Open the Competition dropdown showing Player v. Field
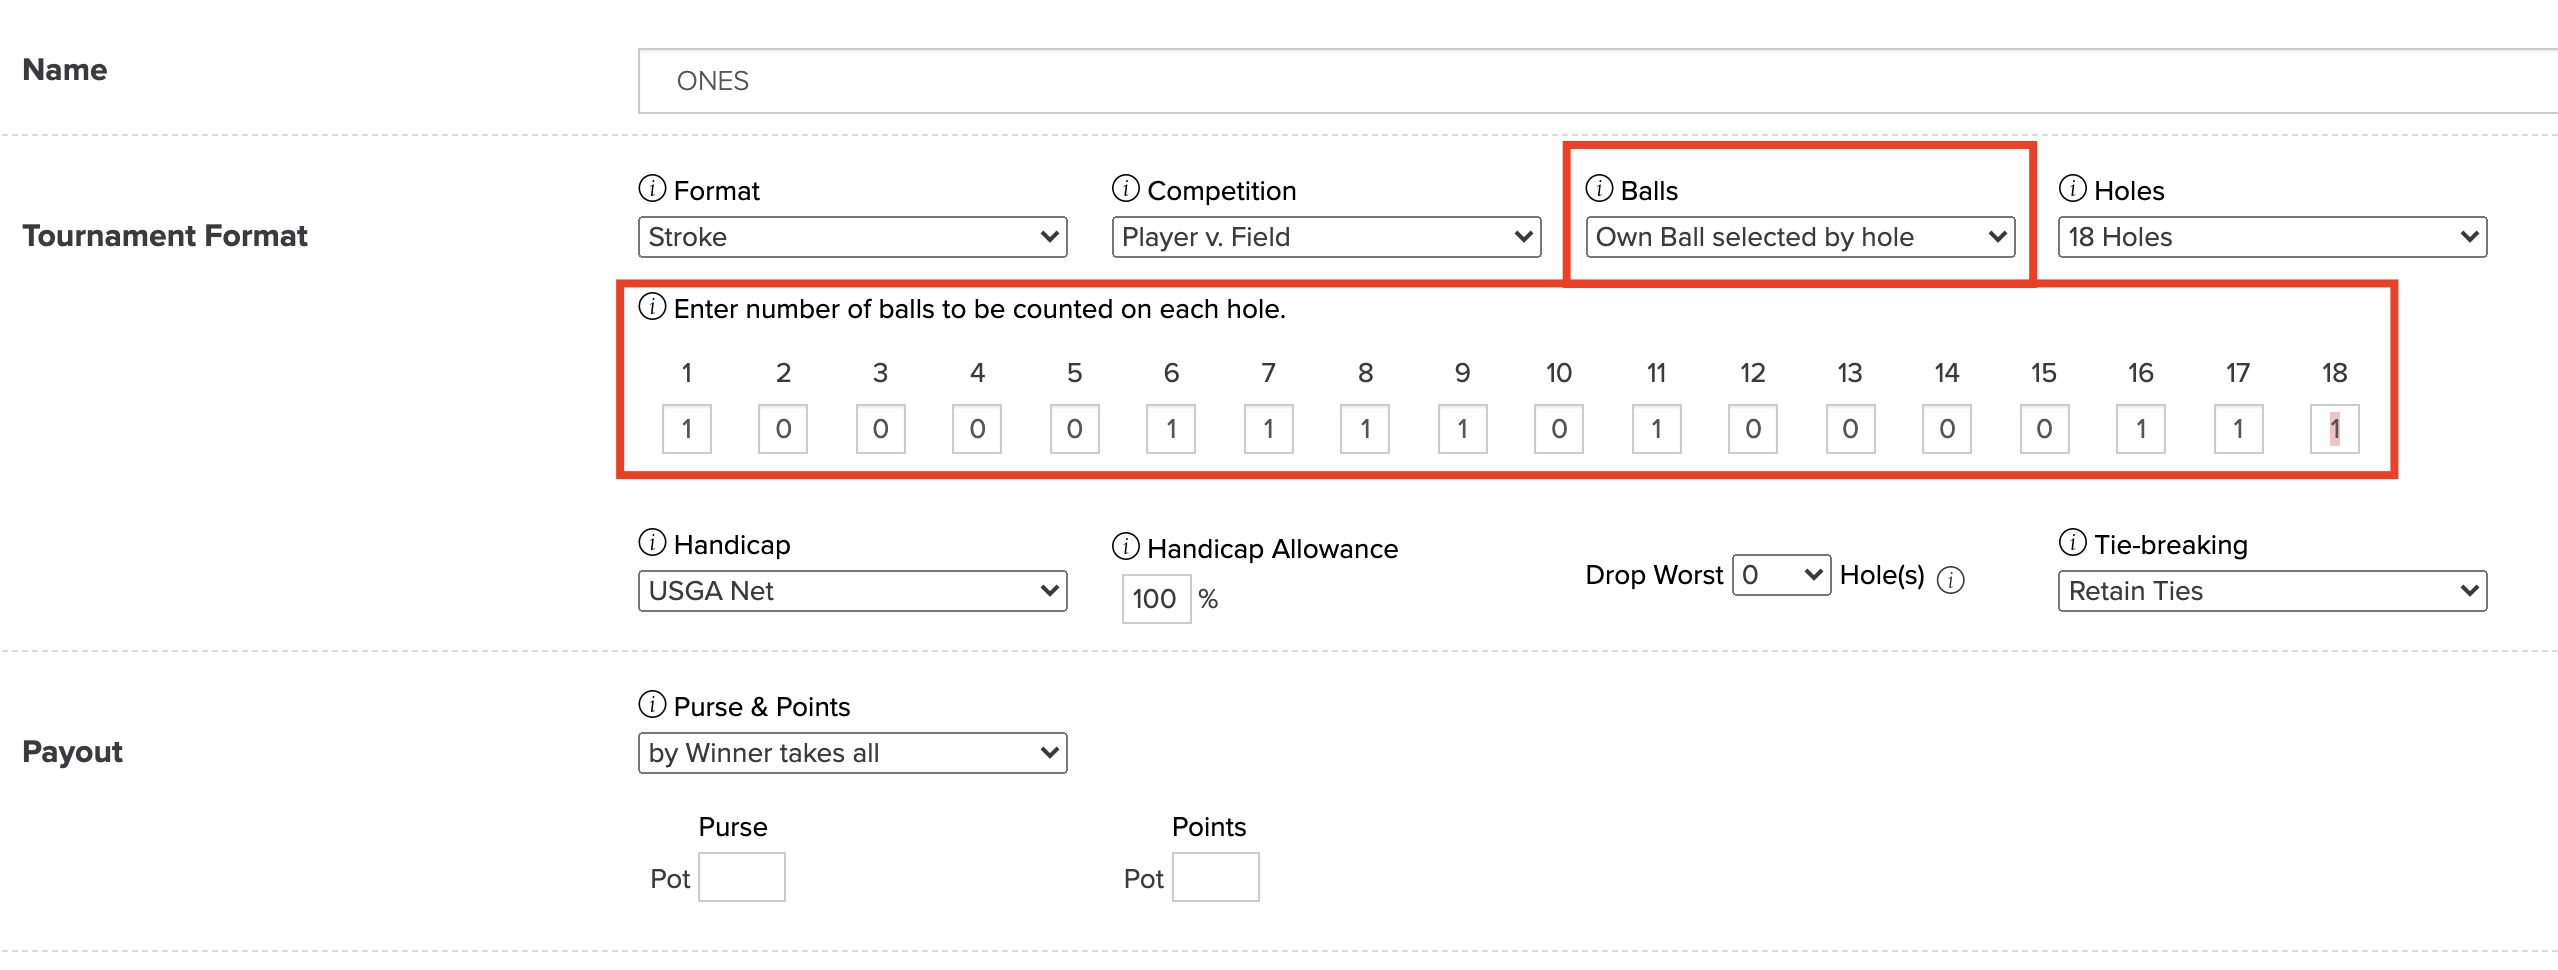Viewport: 2558px width, 970px height. [x=1326, y=237]
